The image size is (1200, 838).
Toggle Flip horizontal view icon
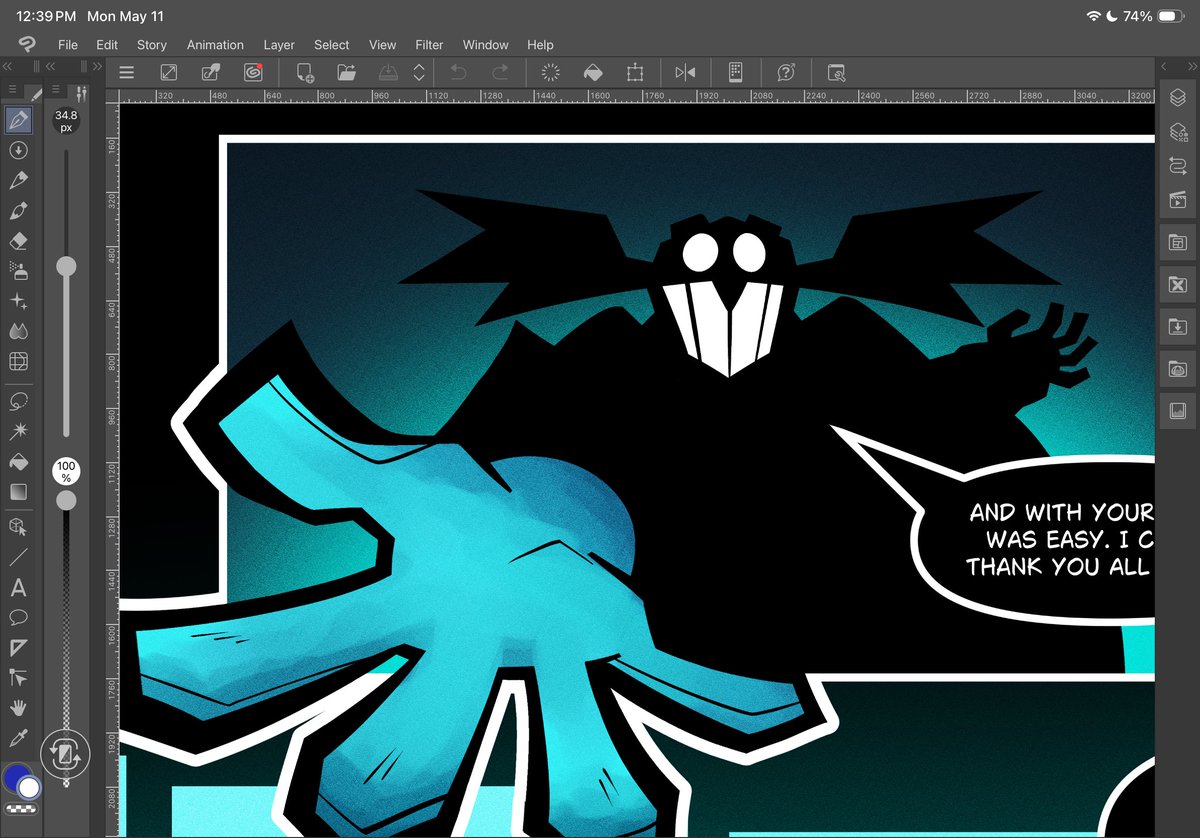point(685,72)
